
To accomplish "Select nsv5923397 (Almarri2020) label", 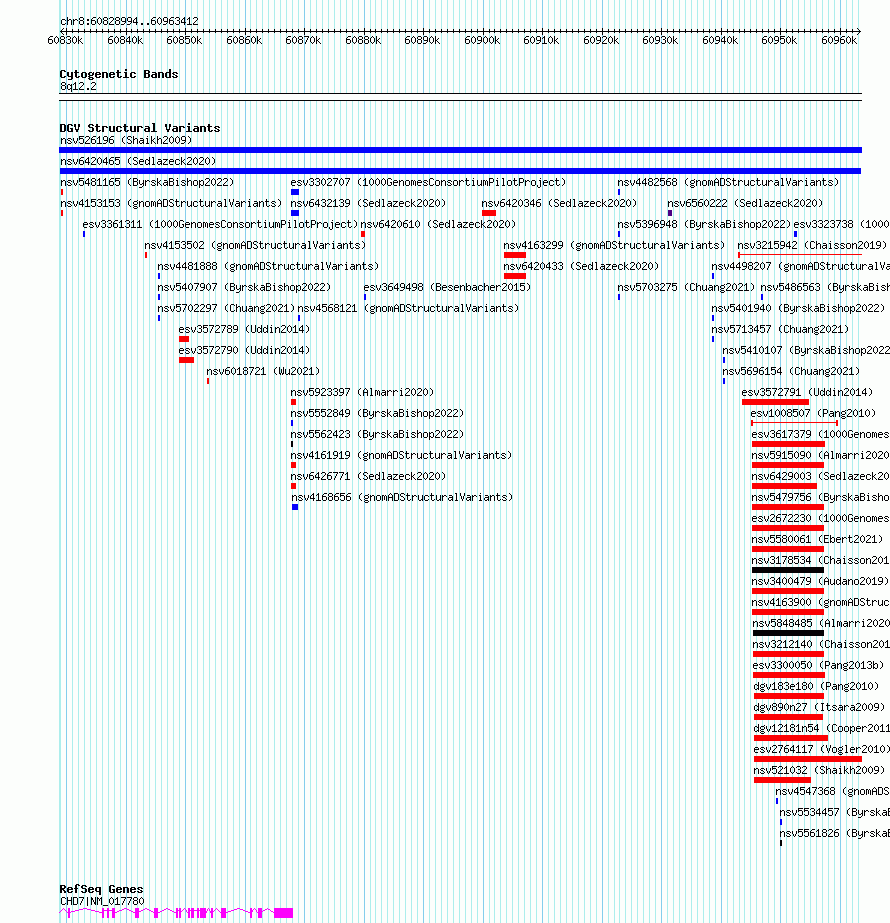I will coord(362,392).
